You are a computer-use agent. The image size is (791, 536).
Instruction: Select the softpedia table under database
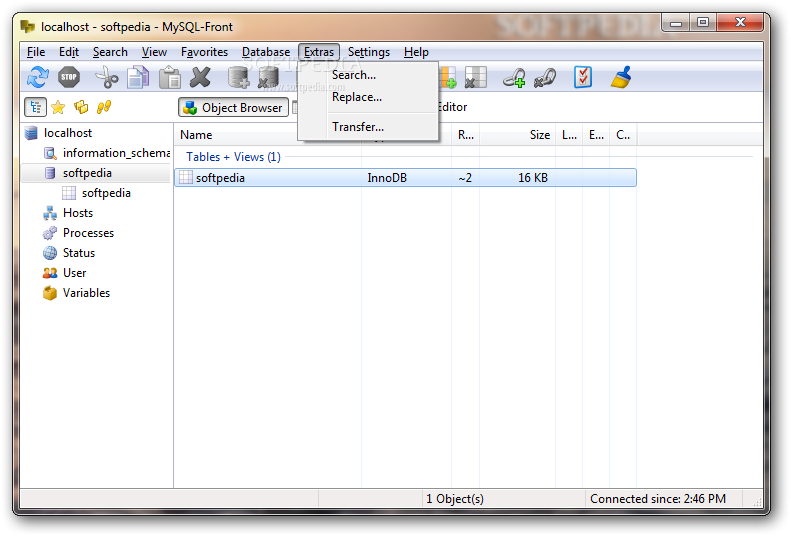click(106, 193)
